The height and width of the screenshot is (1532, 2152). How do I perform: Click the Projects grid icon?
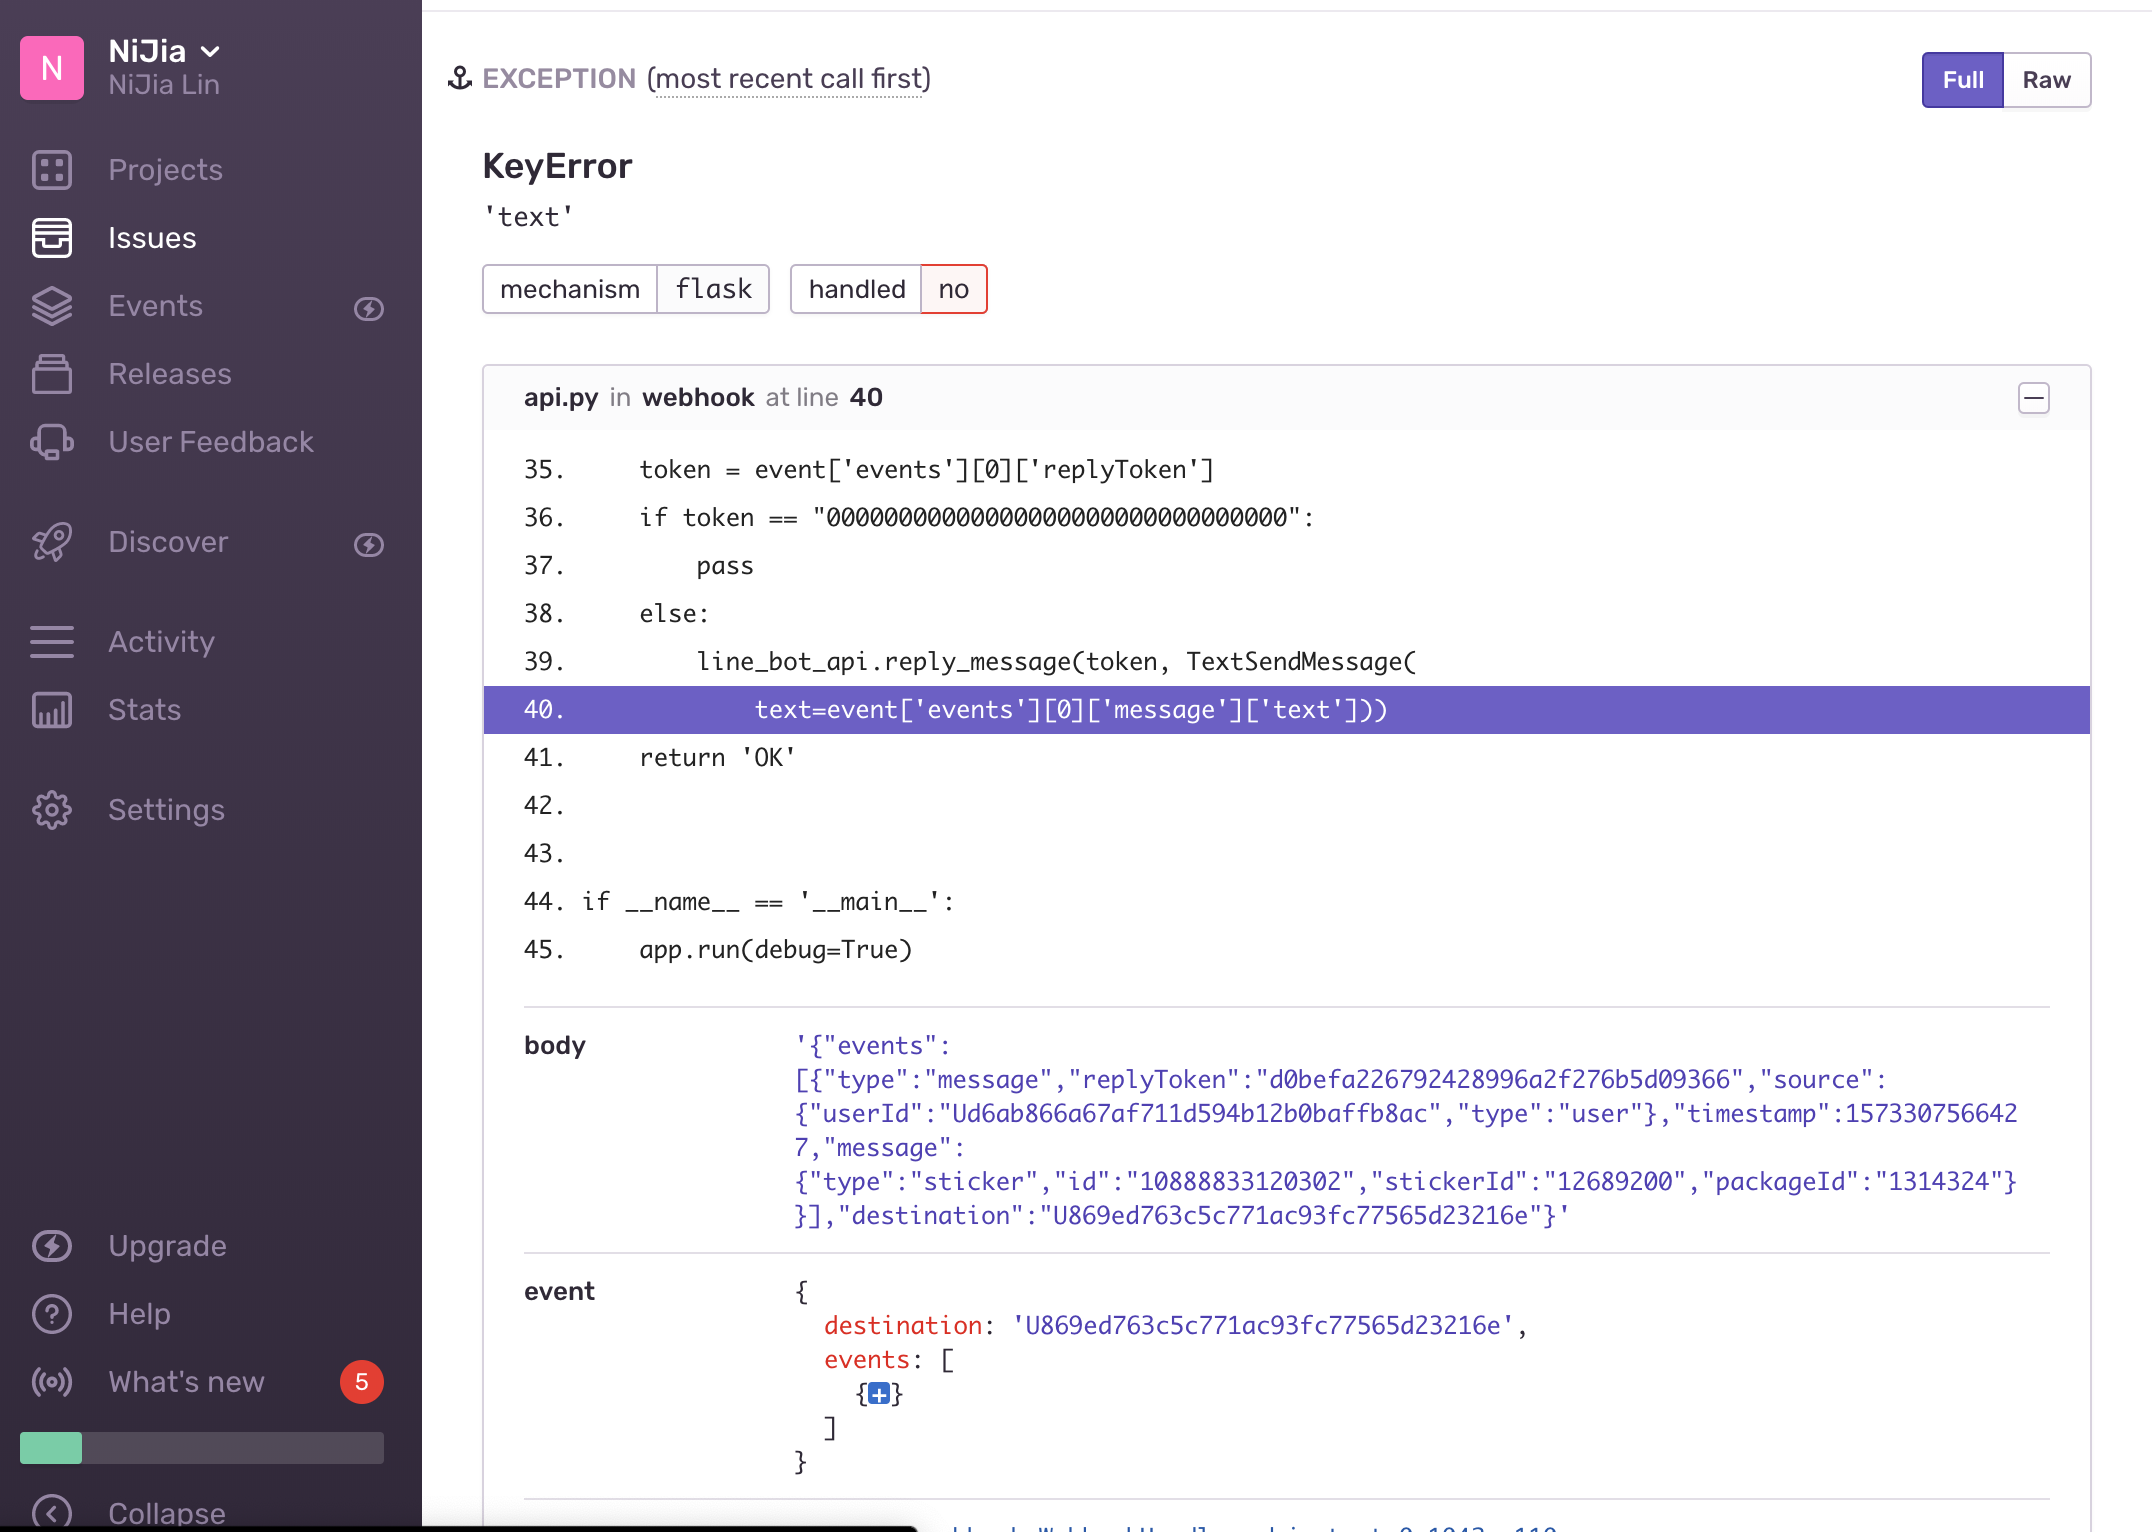point(51,170)
